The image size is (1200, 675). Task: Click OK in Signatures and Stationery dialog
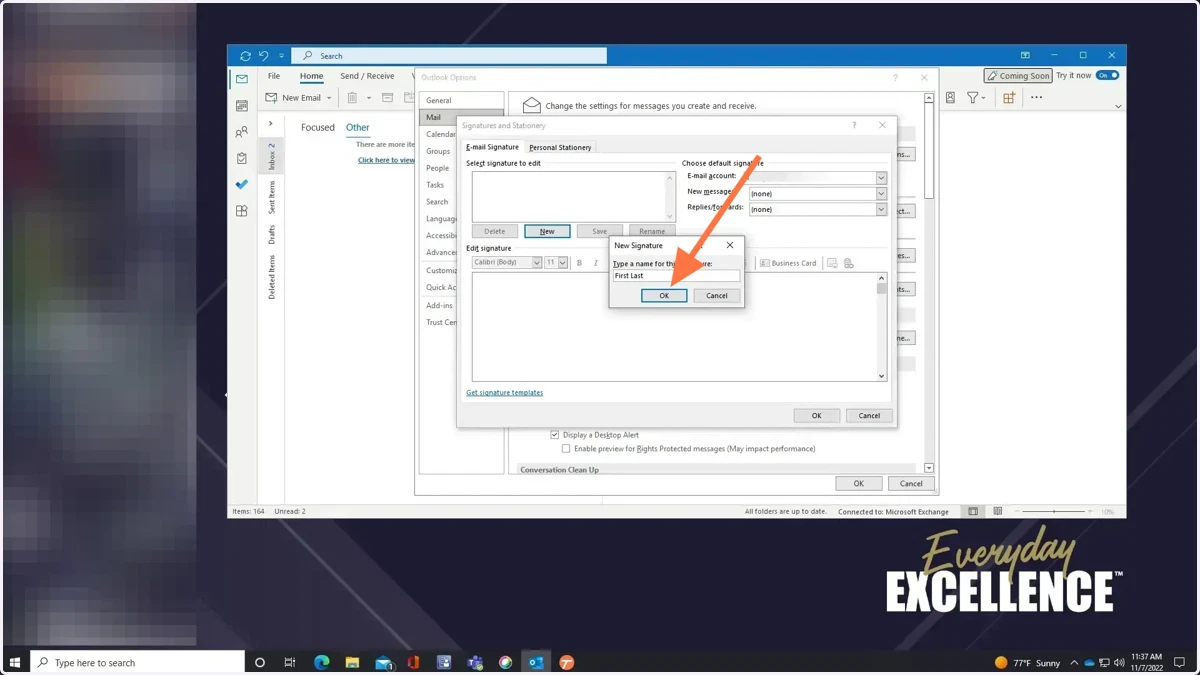pyautogui.click(x=816, y=416)
